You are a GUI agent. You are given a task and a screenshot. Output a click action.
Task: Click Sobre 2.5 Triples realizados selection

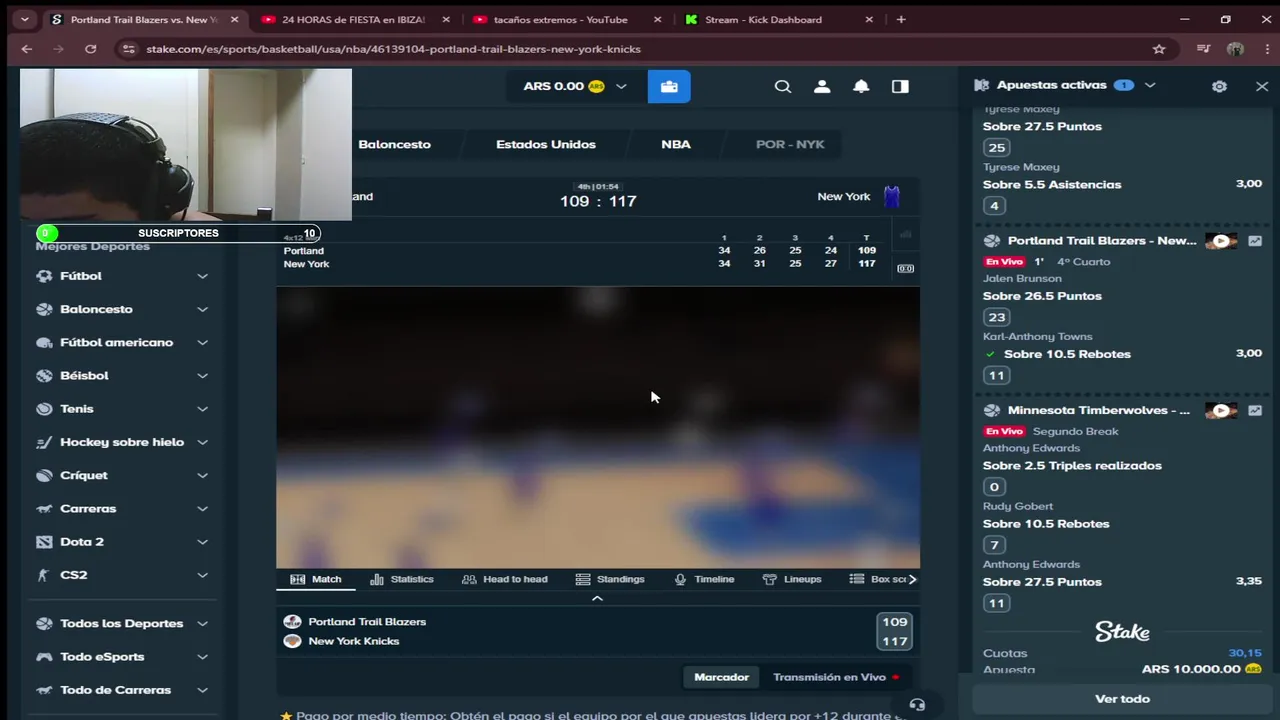[1072, 466]
